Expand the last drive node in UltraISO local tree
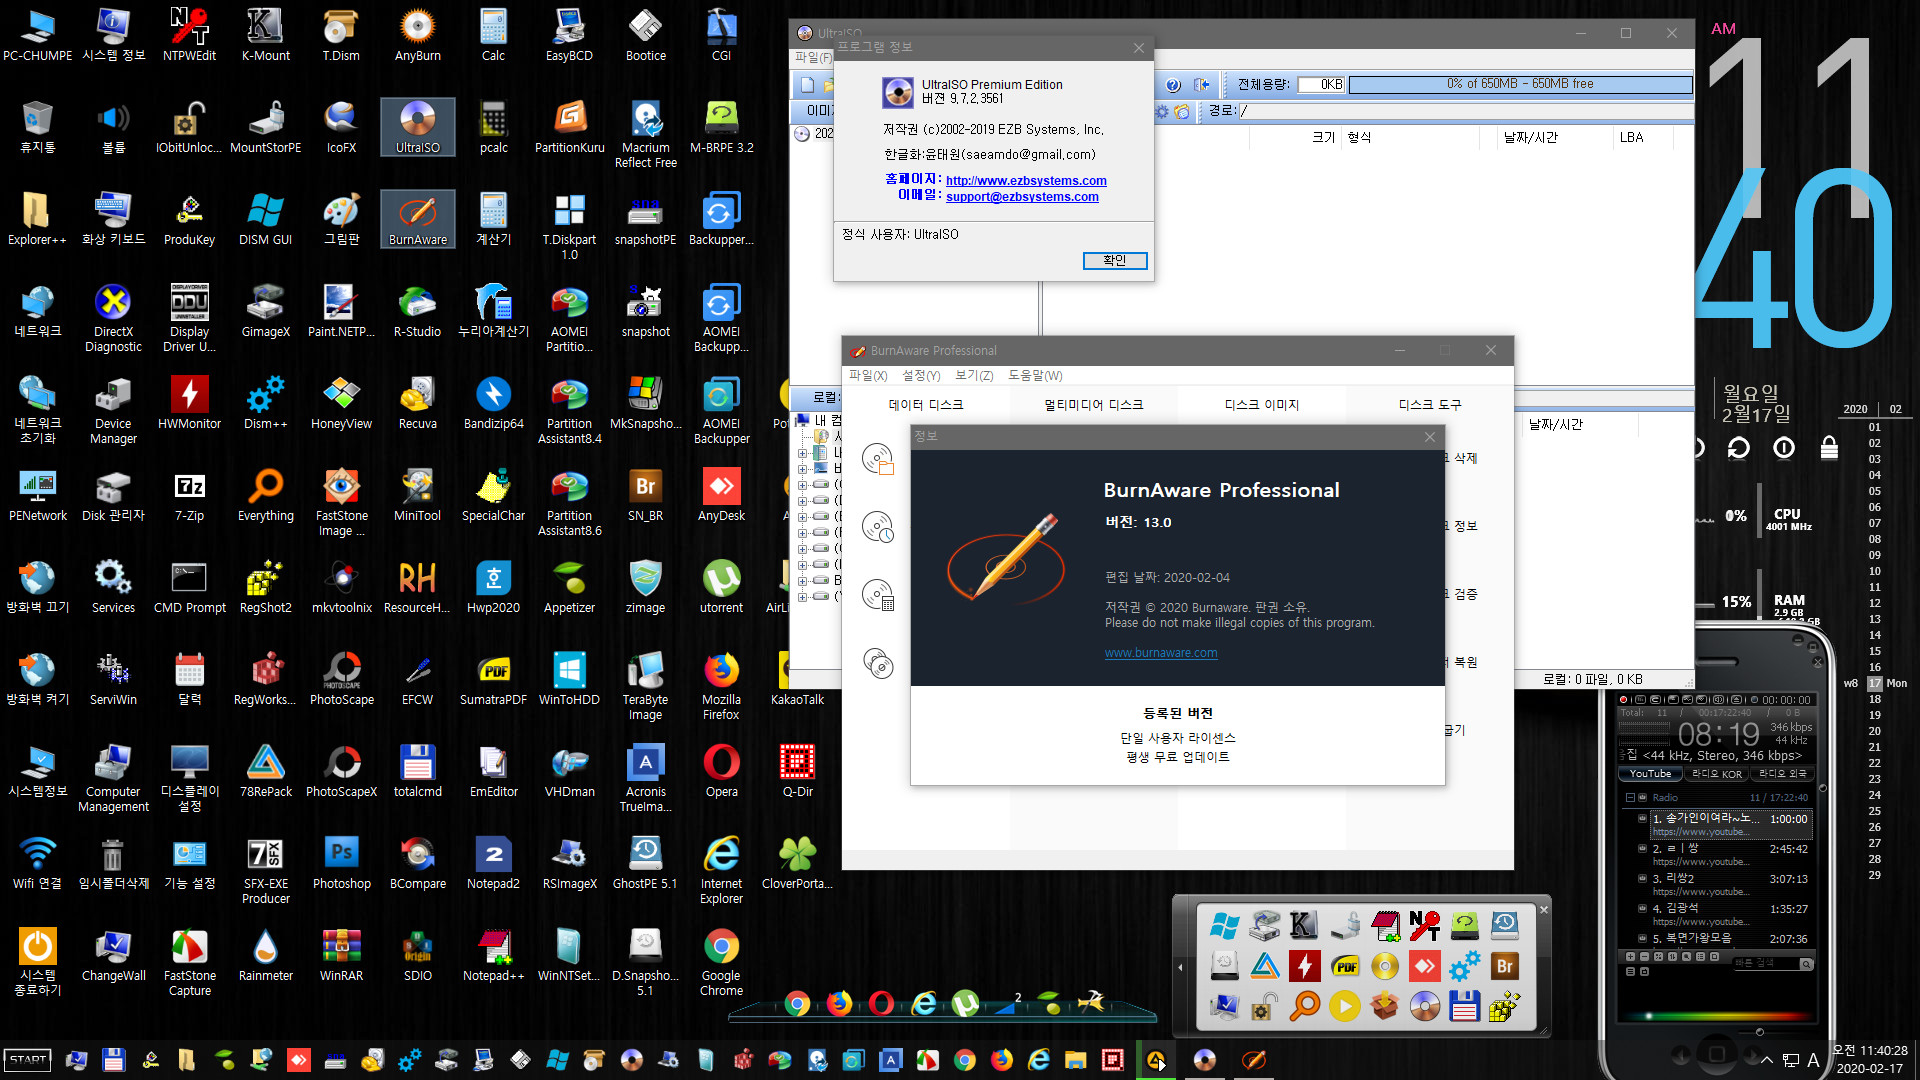 coord(802,596)
